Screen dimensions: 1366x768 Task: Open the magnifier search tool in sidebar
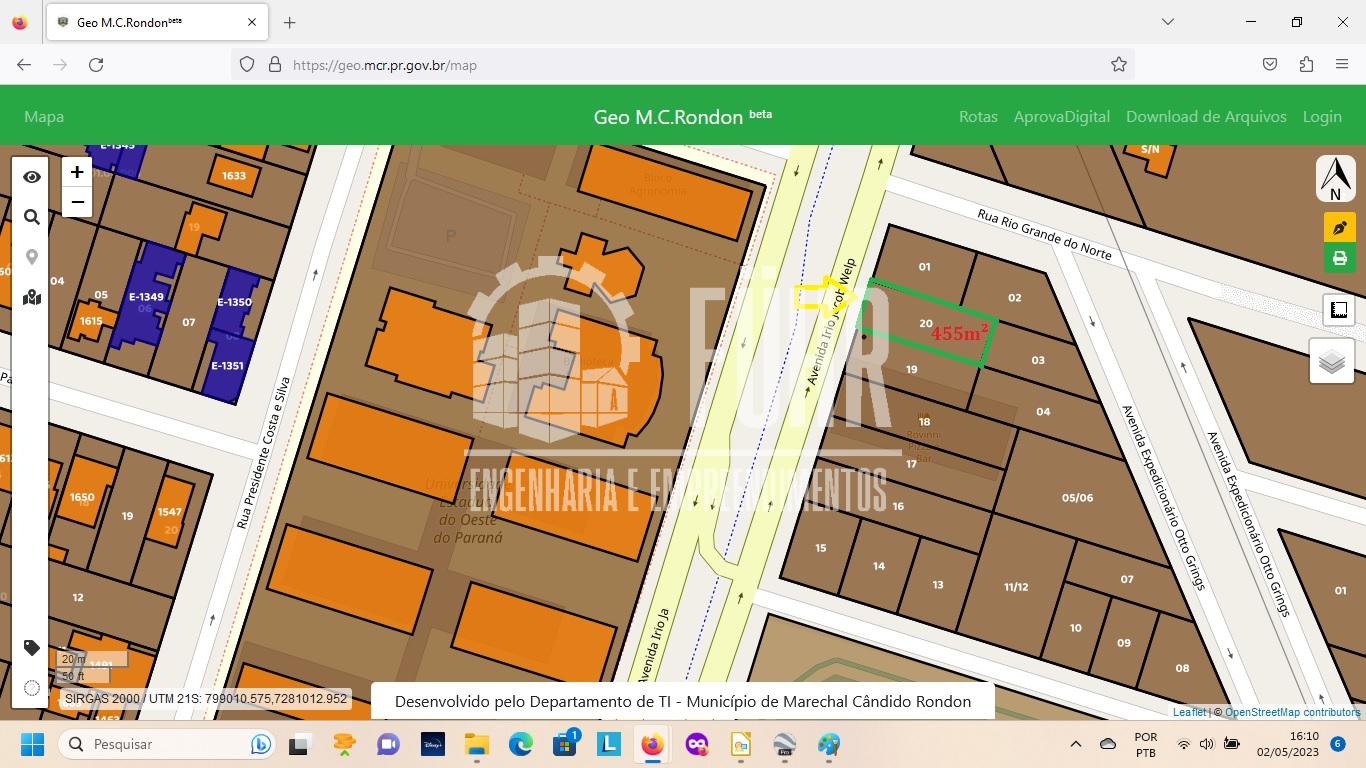[x=32, y=217]
